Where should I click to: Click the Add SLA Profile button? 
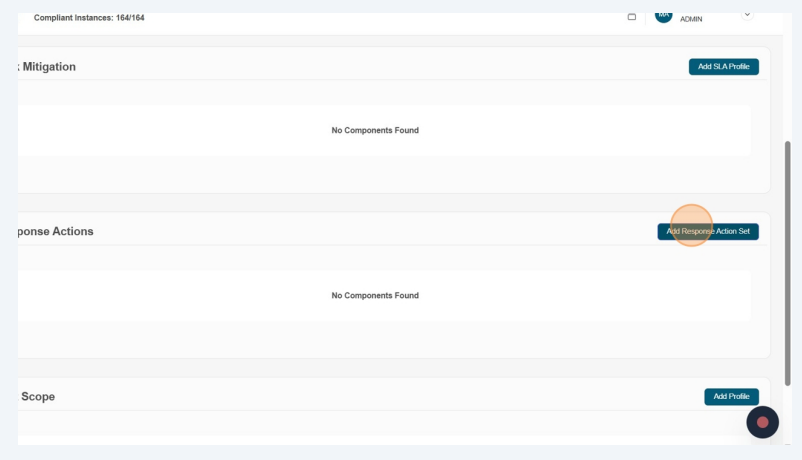[723, 67]
